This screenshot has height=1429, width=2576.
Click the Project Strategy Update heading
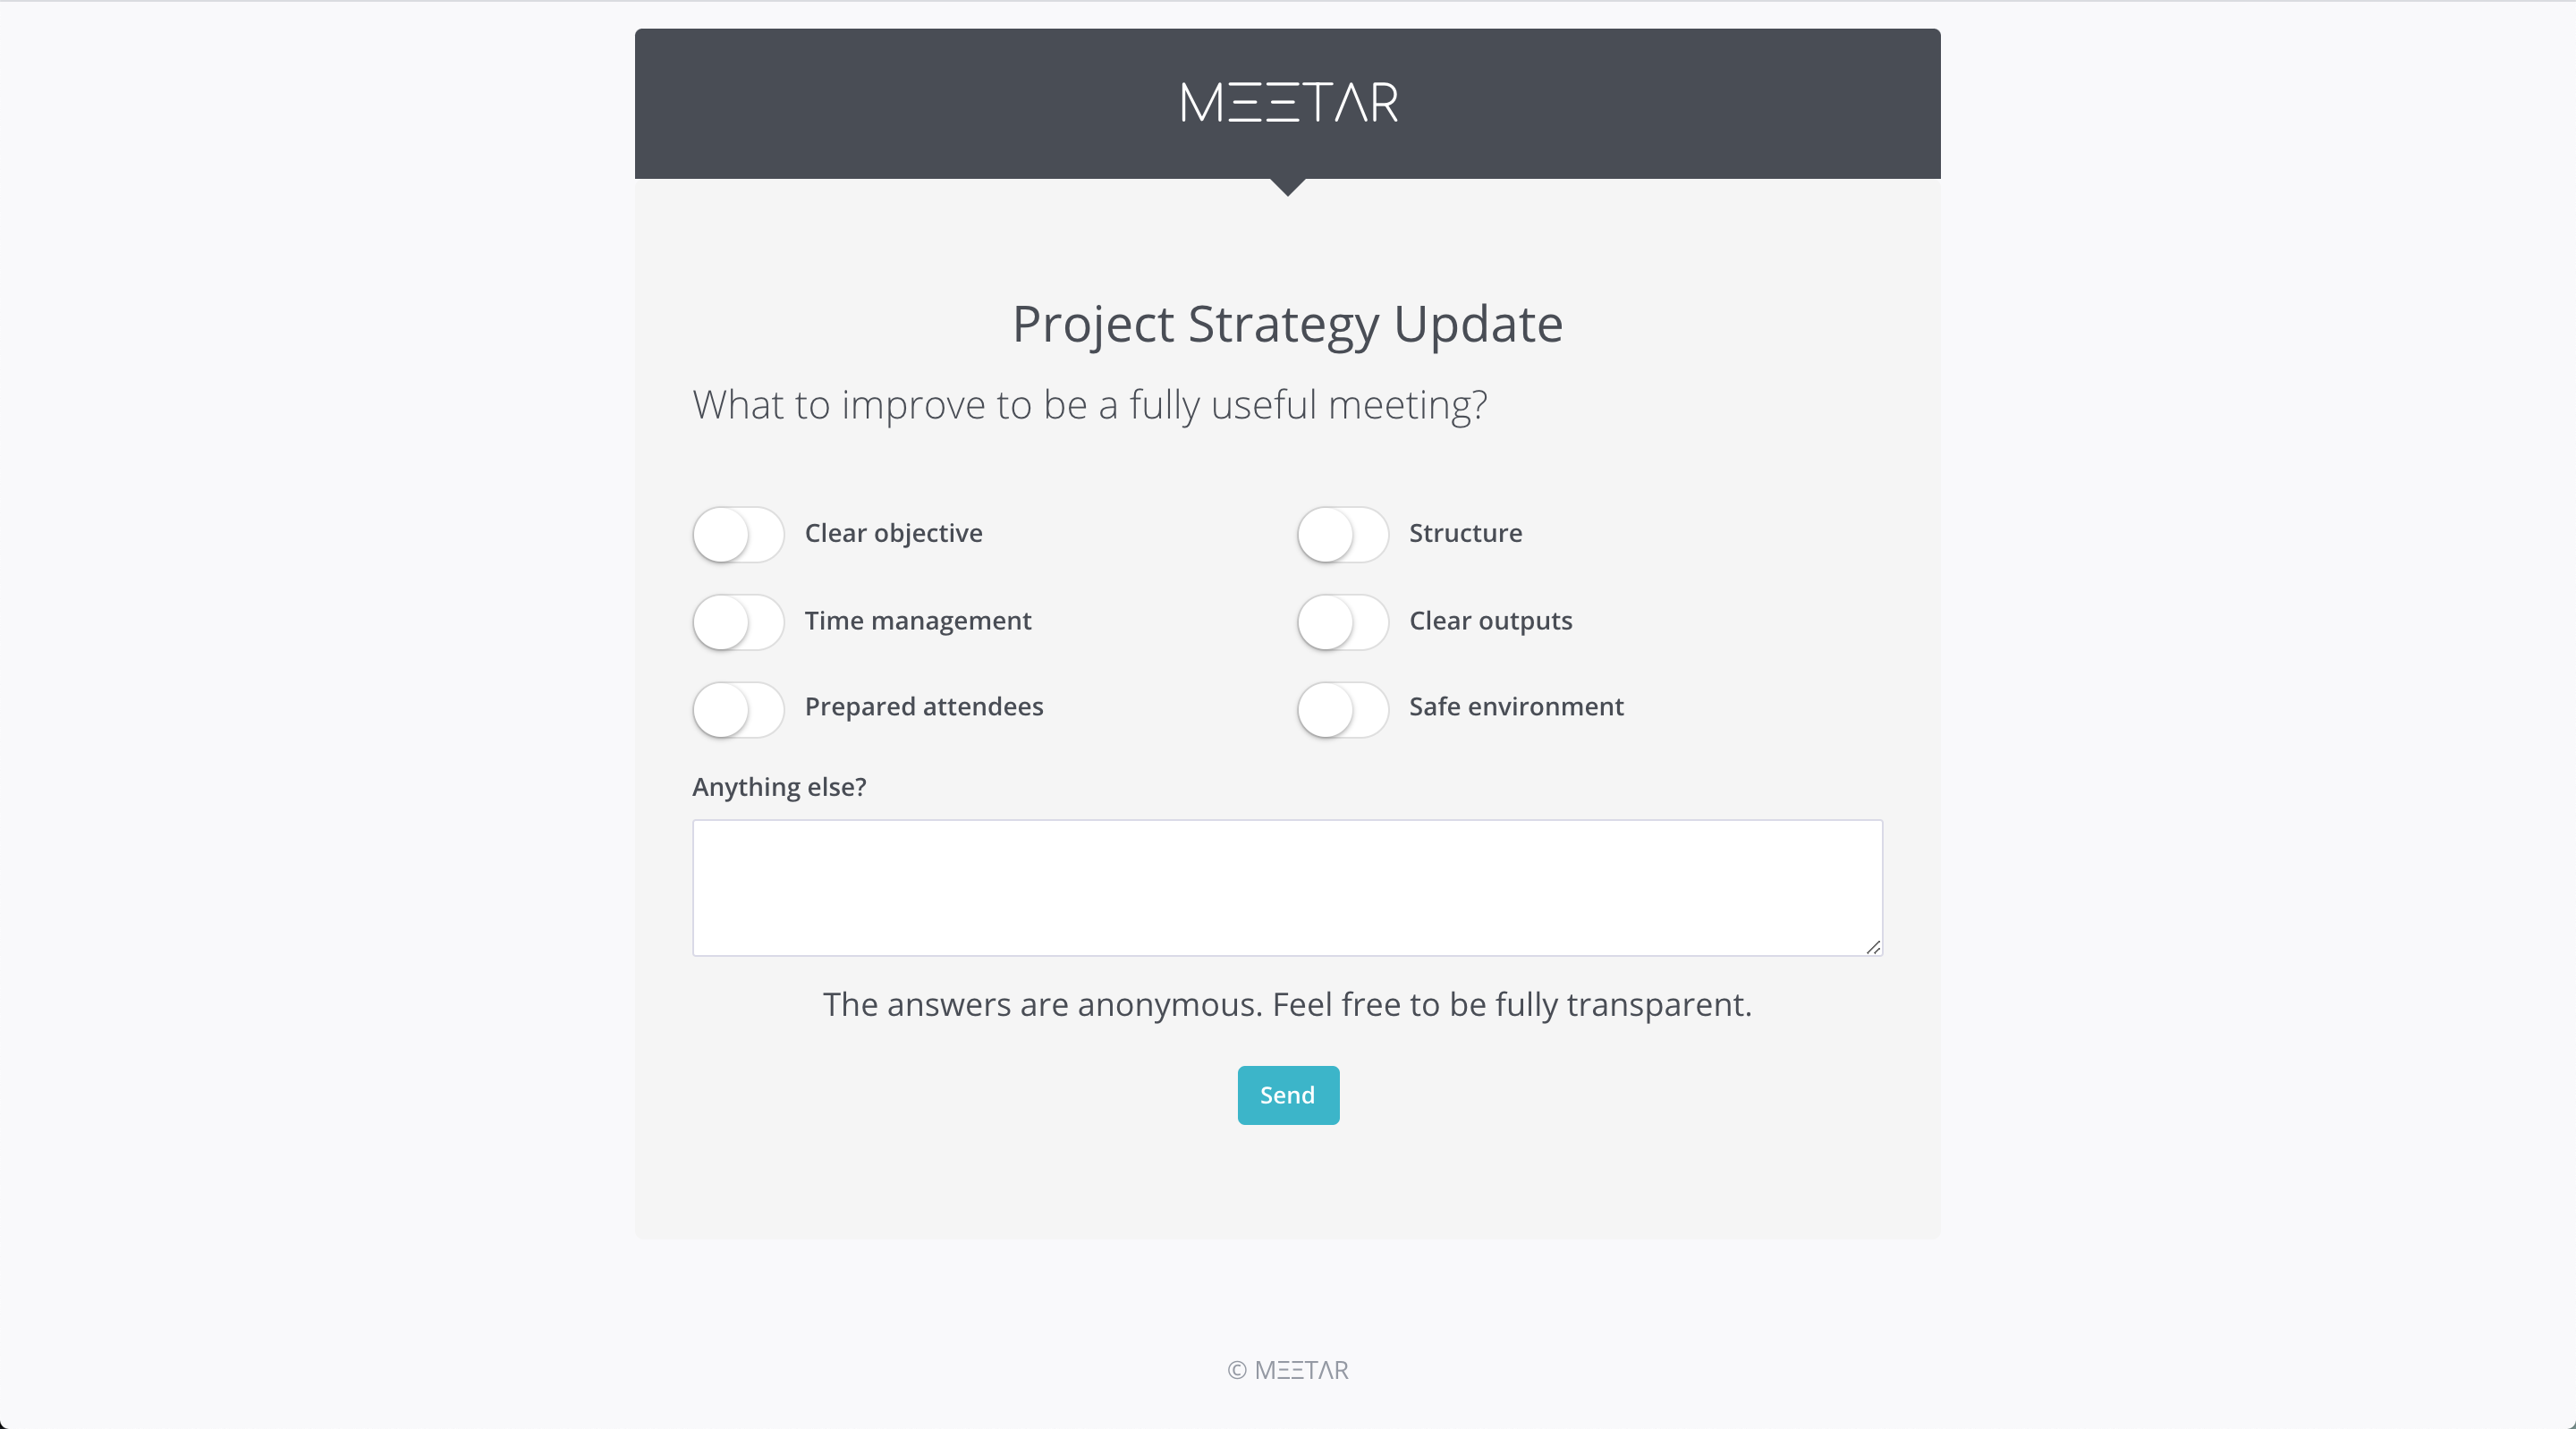coord(1287,324)
